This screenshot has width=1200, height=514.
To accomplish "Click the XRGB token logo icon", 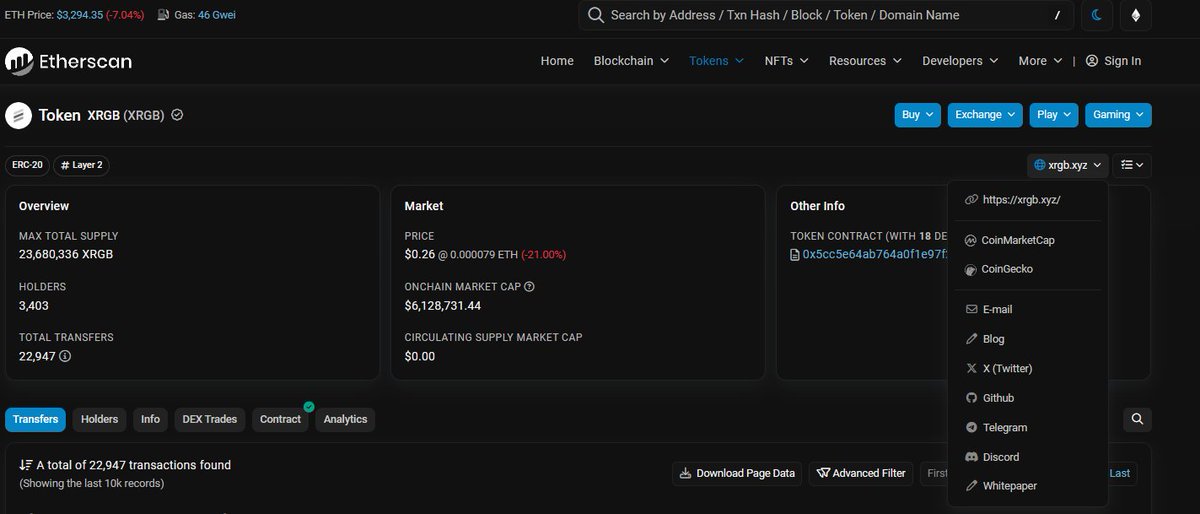I will [x=18, y=115].
